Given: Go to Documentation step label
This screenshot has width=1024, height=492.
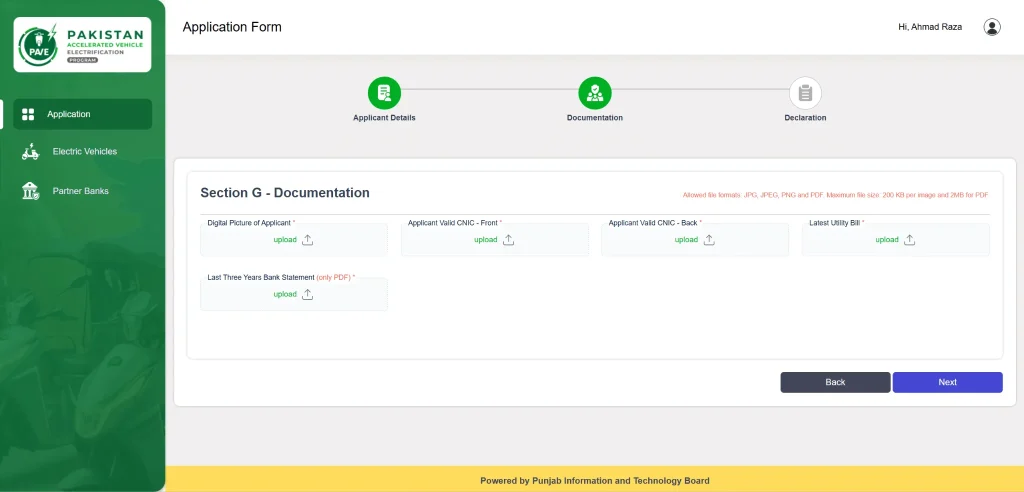Looking at the screenshot, I should 595,118.
